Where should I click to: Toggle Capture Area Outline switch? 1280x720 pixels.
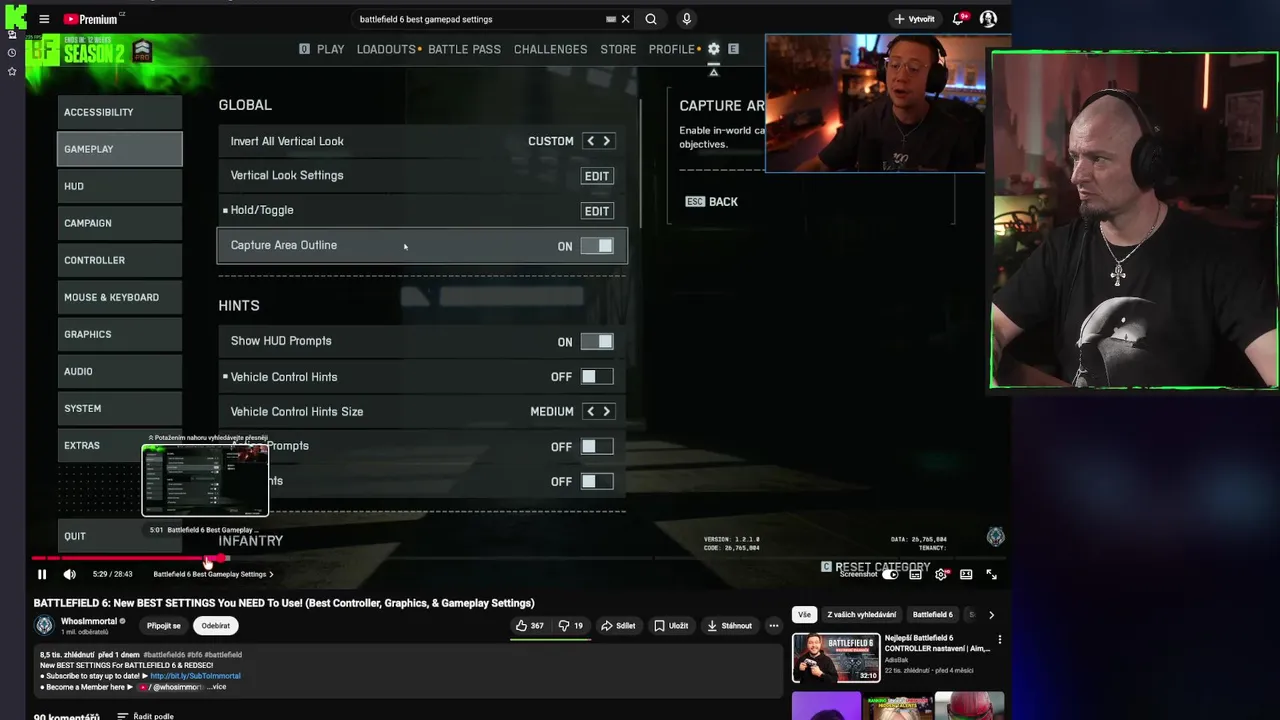(597, 246)
